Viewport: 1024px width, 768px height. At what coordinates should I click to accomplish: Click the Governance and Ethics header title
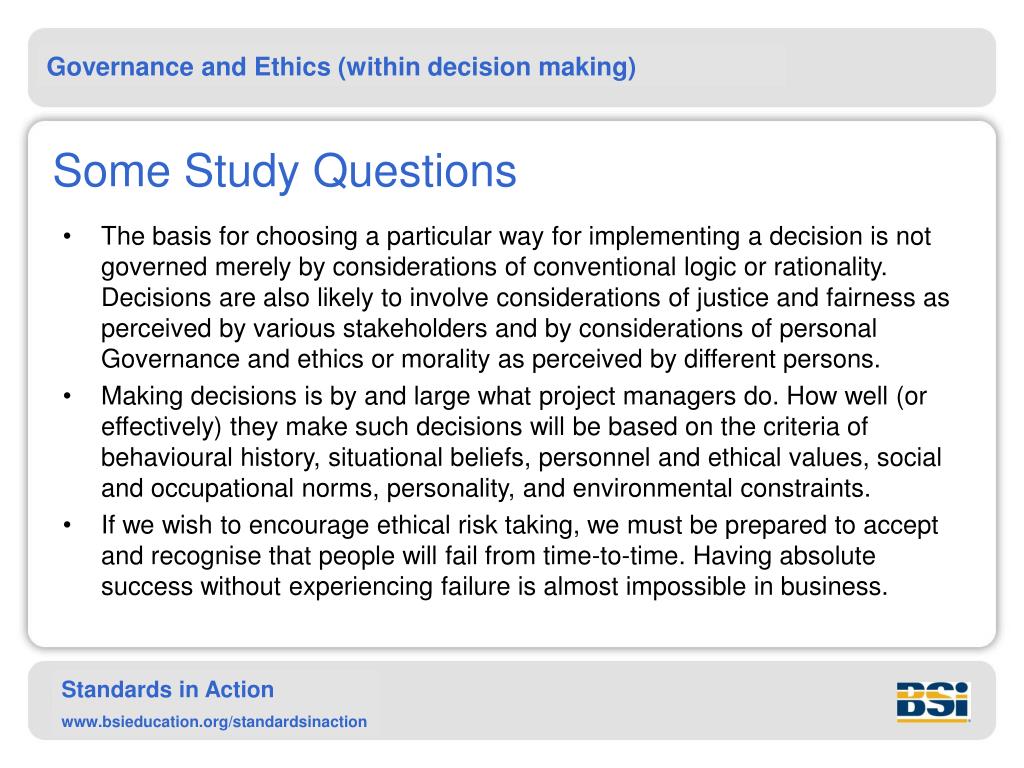pyautogui.click(x=341, y=67)
